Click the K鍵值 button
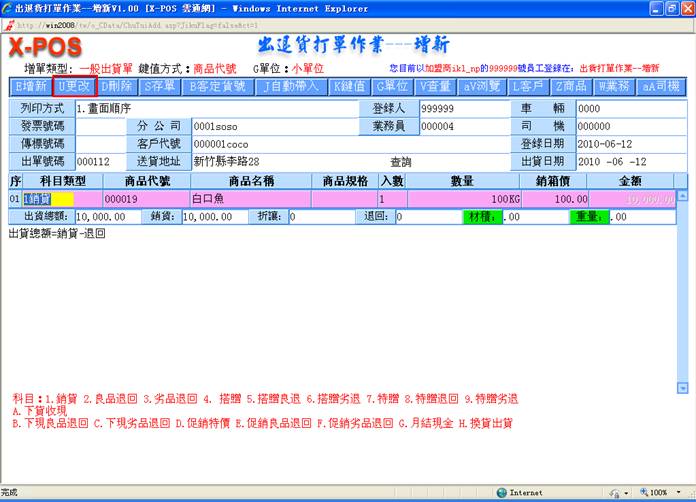Viewport: 696px width, 502px height. pos(351,86)
